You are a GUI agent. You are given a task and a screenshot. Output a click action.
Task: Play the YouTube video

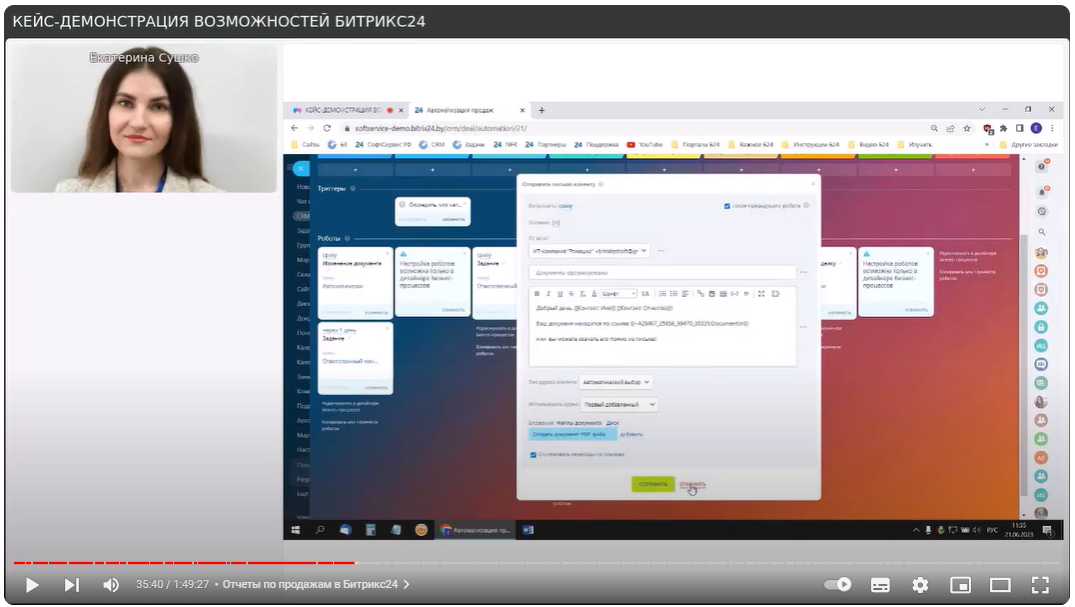tap(32, 585)
